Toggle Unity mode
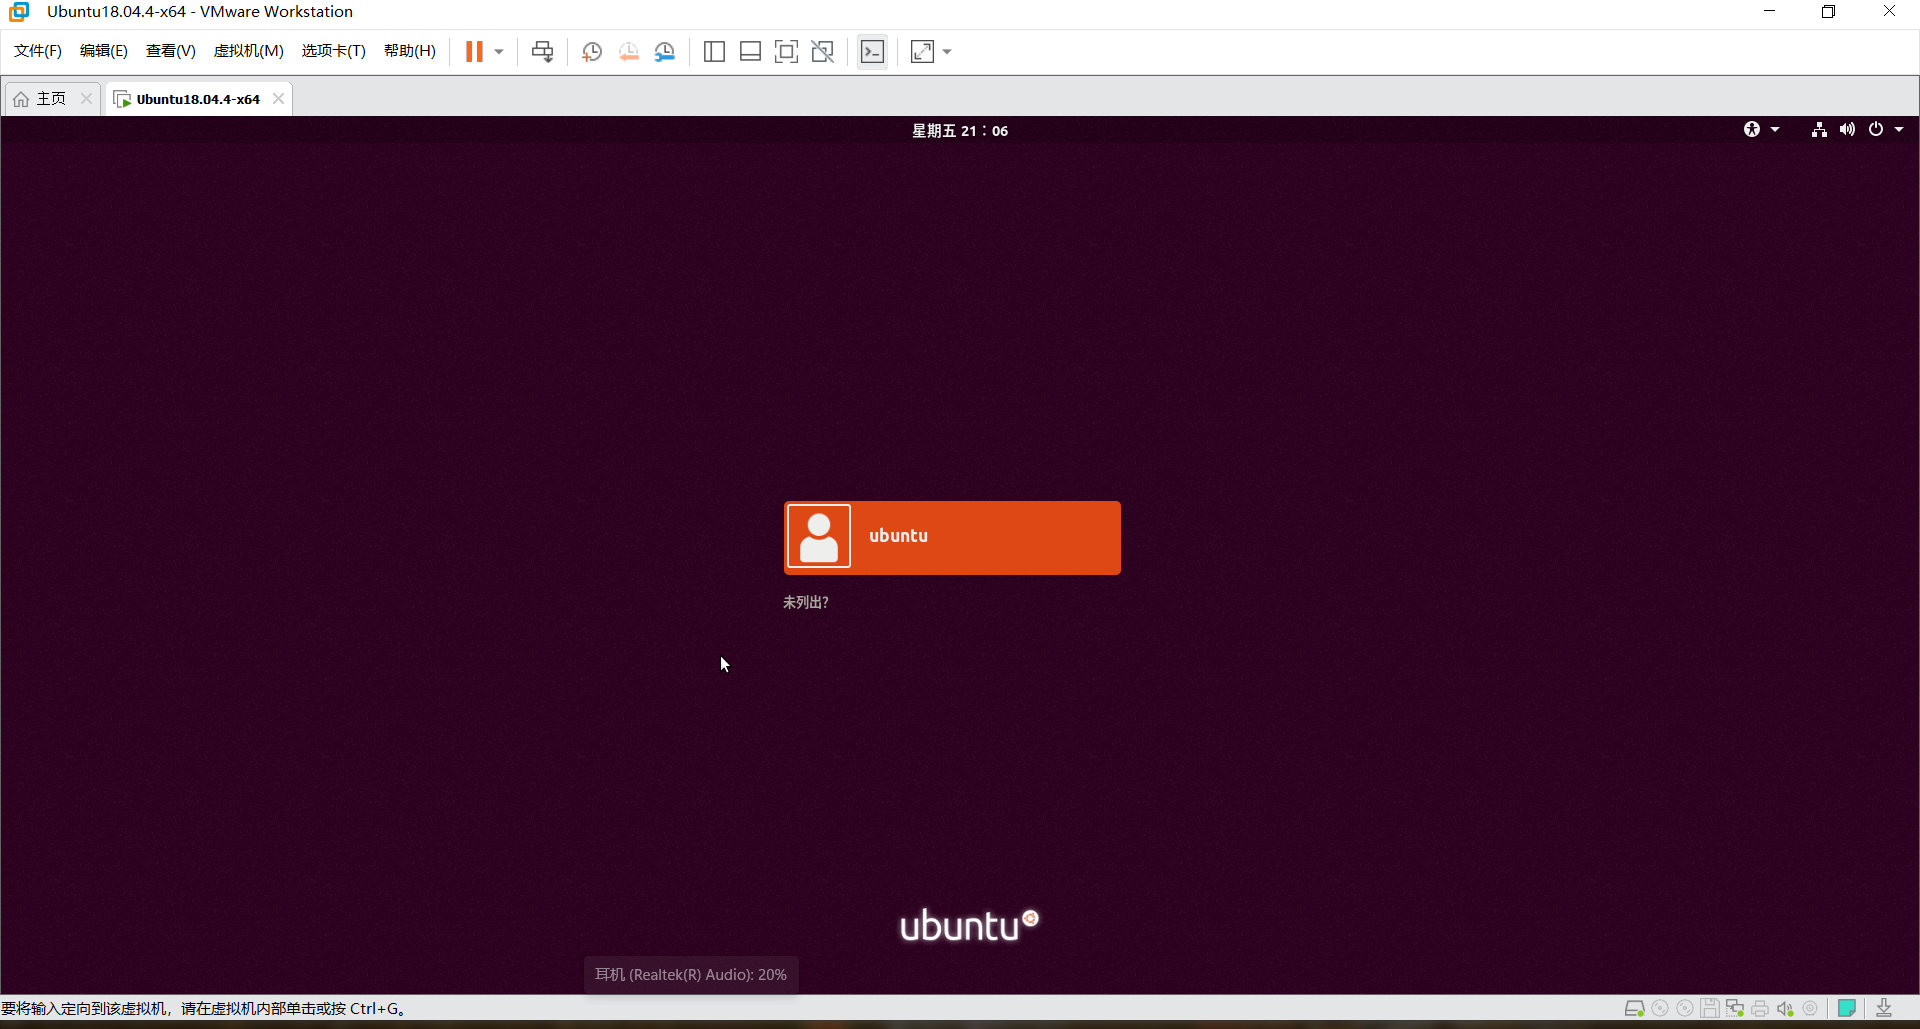This screenshot has height=1029, width=1920. tap(823, 52)
